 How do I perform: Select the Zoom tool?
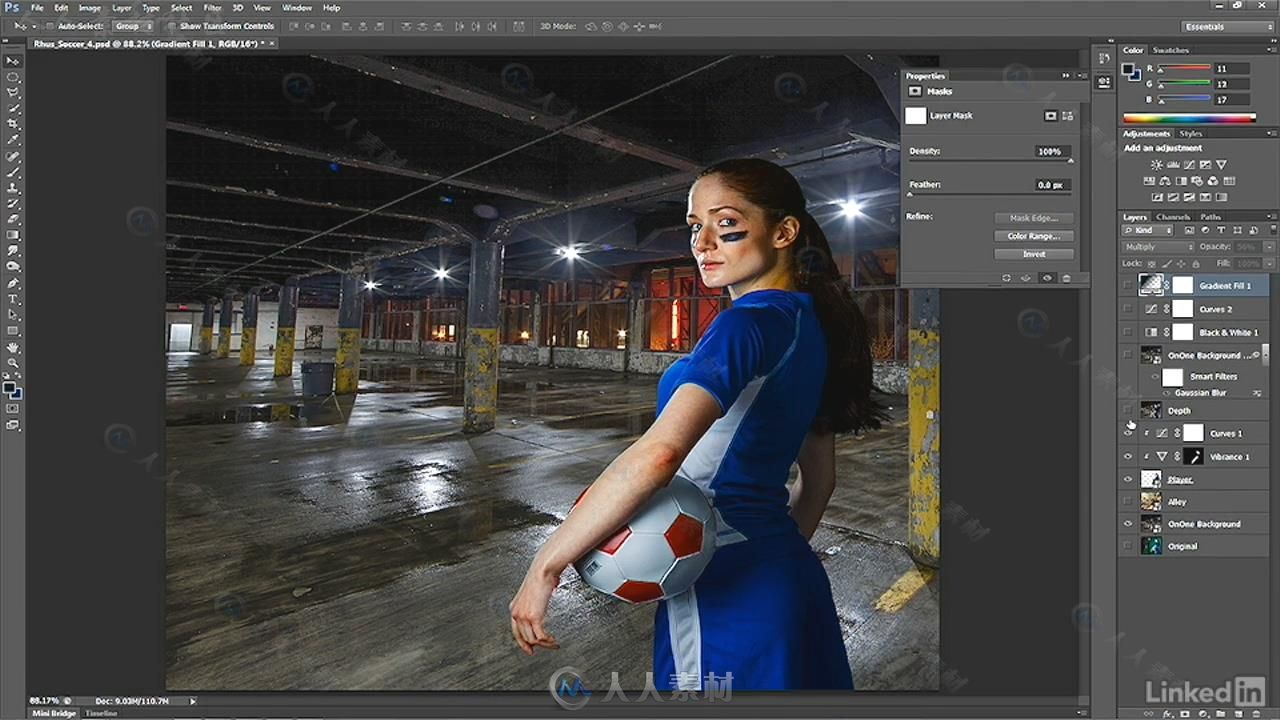click(x=14, y=363)
